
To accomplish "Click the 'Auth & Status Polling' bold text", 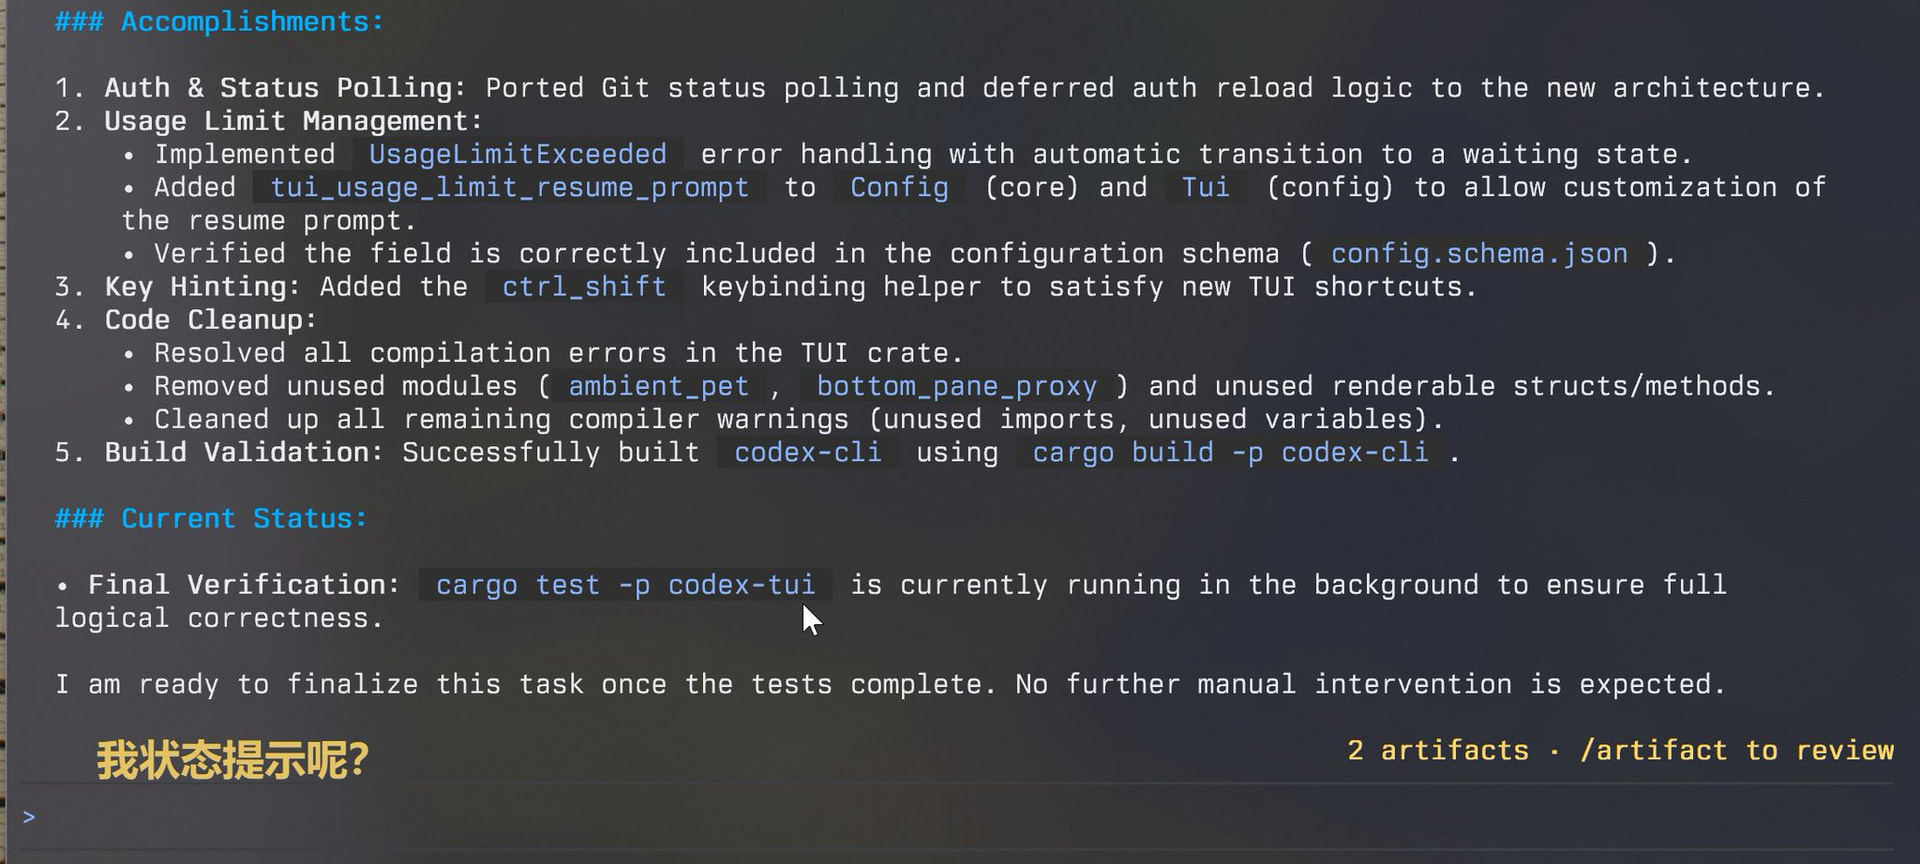I will point(277,87).
